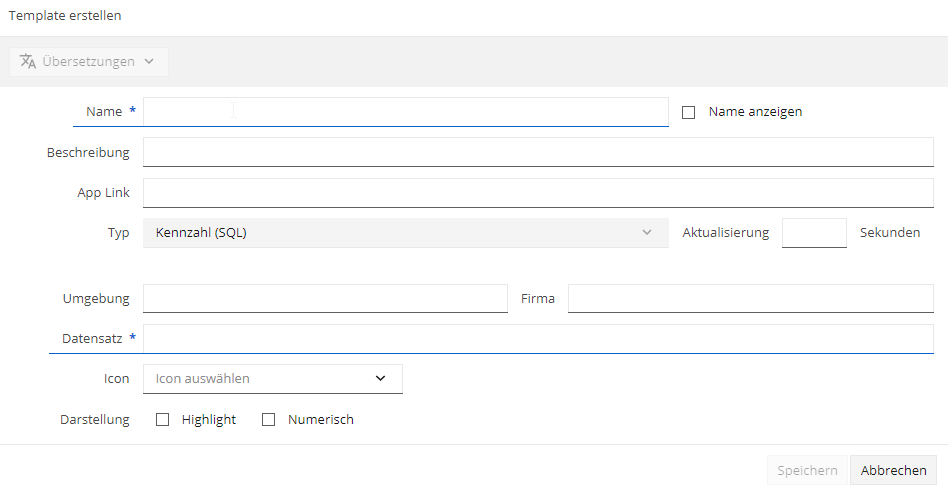Open the Icon auswählen dropdown
948x489 pixels.
click(x=273, y=379)
